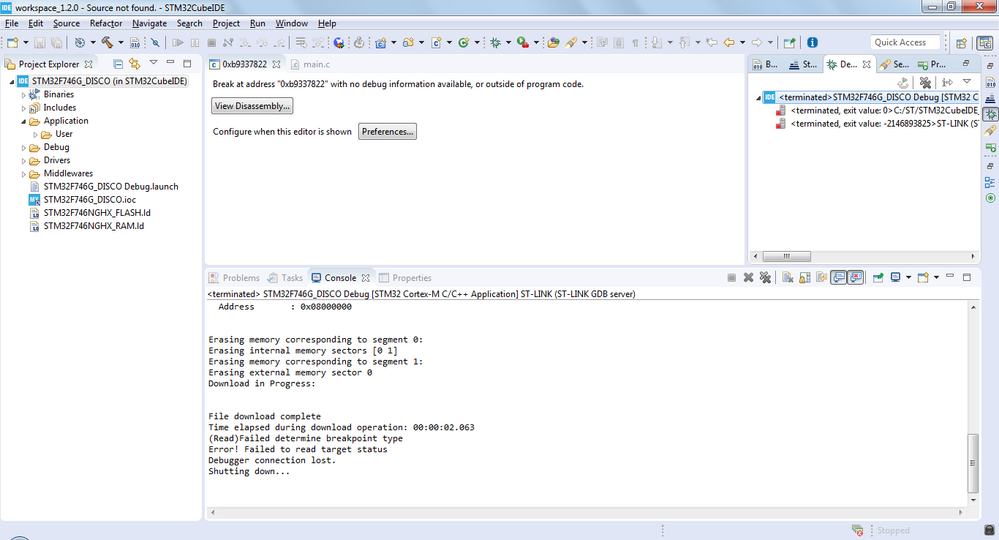This screenshot has width=999, height=540.
Task: Click the Clear Console icon
Action: point(788,278)
